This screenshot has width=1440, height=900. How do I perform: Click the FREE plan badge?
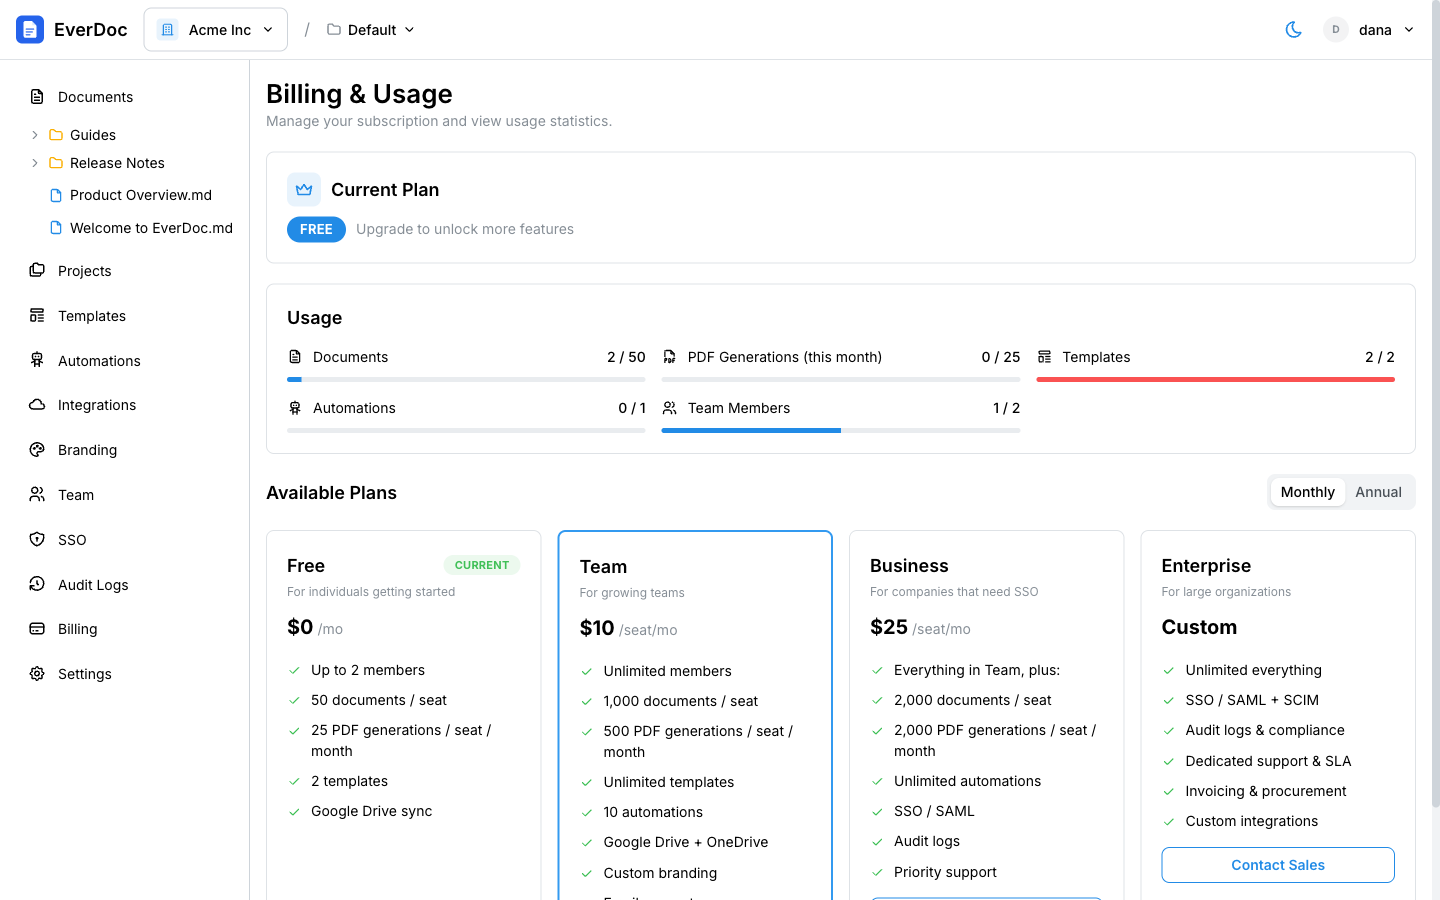(316, 229)
